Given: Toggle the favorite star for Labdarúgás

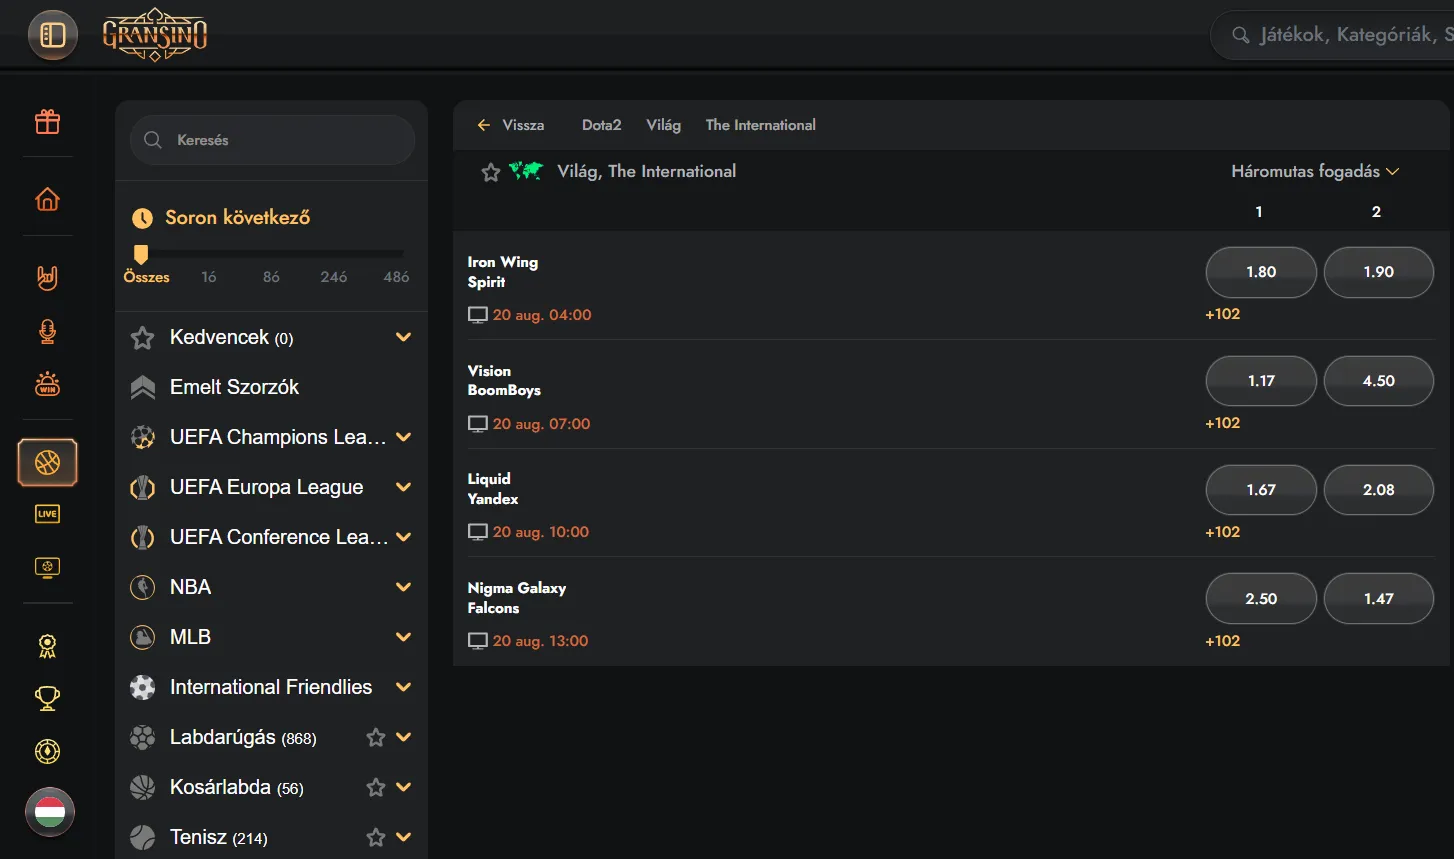Looking at the screenshot, I should pos(376,737).
